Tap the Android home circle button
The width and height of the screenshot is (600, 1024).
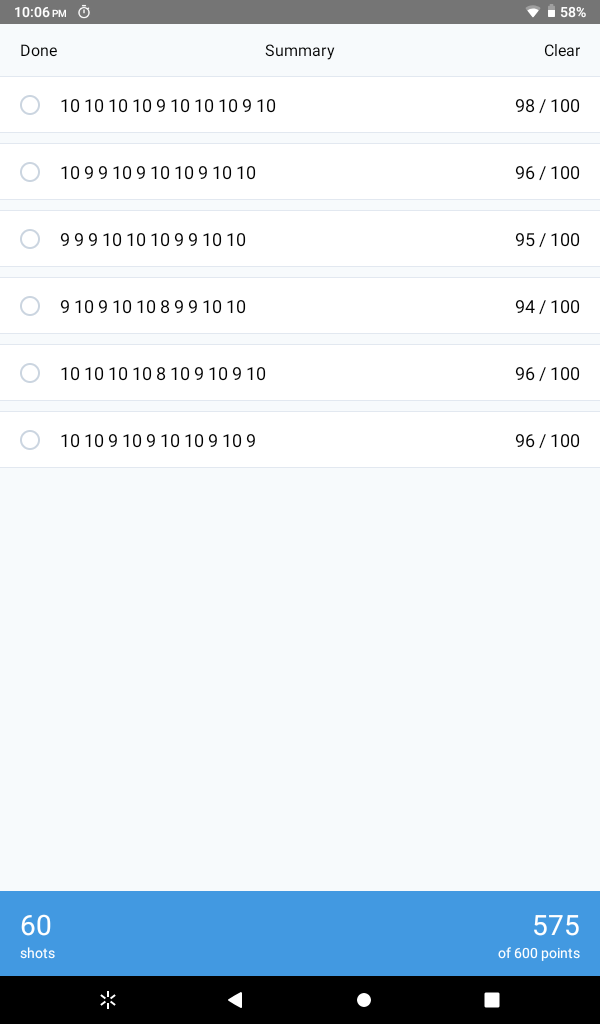pos(364,999)
